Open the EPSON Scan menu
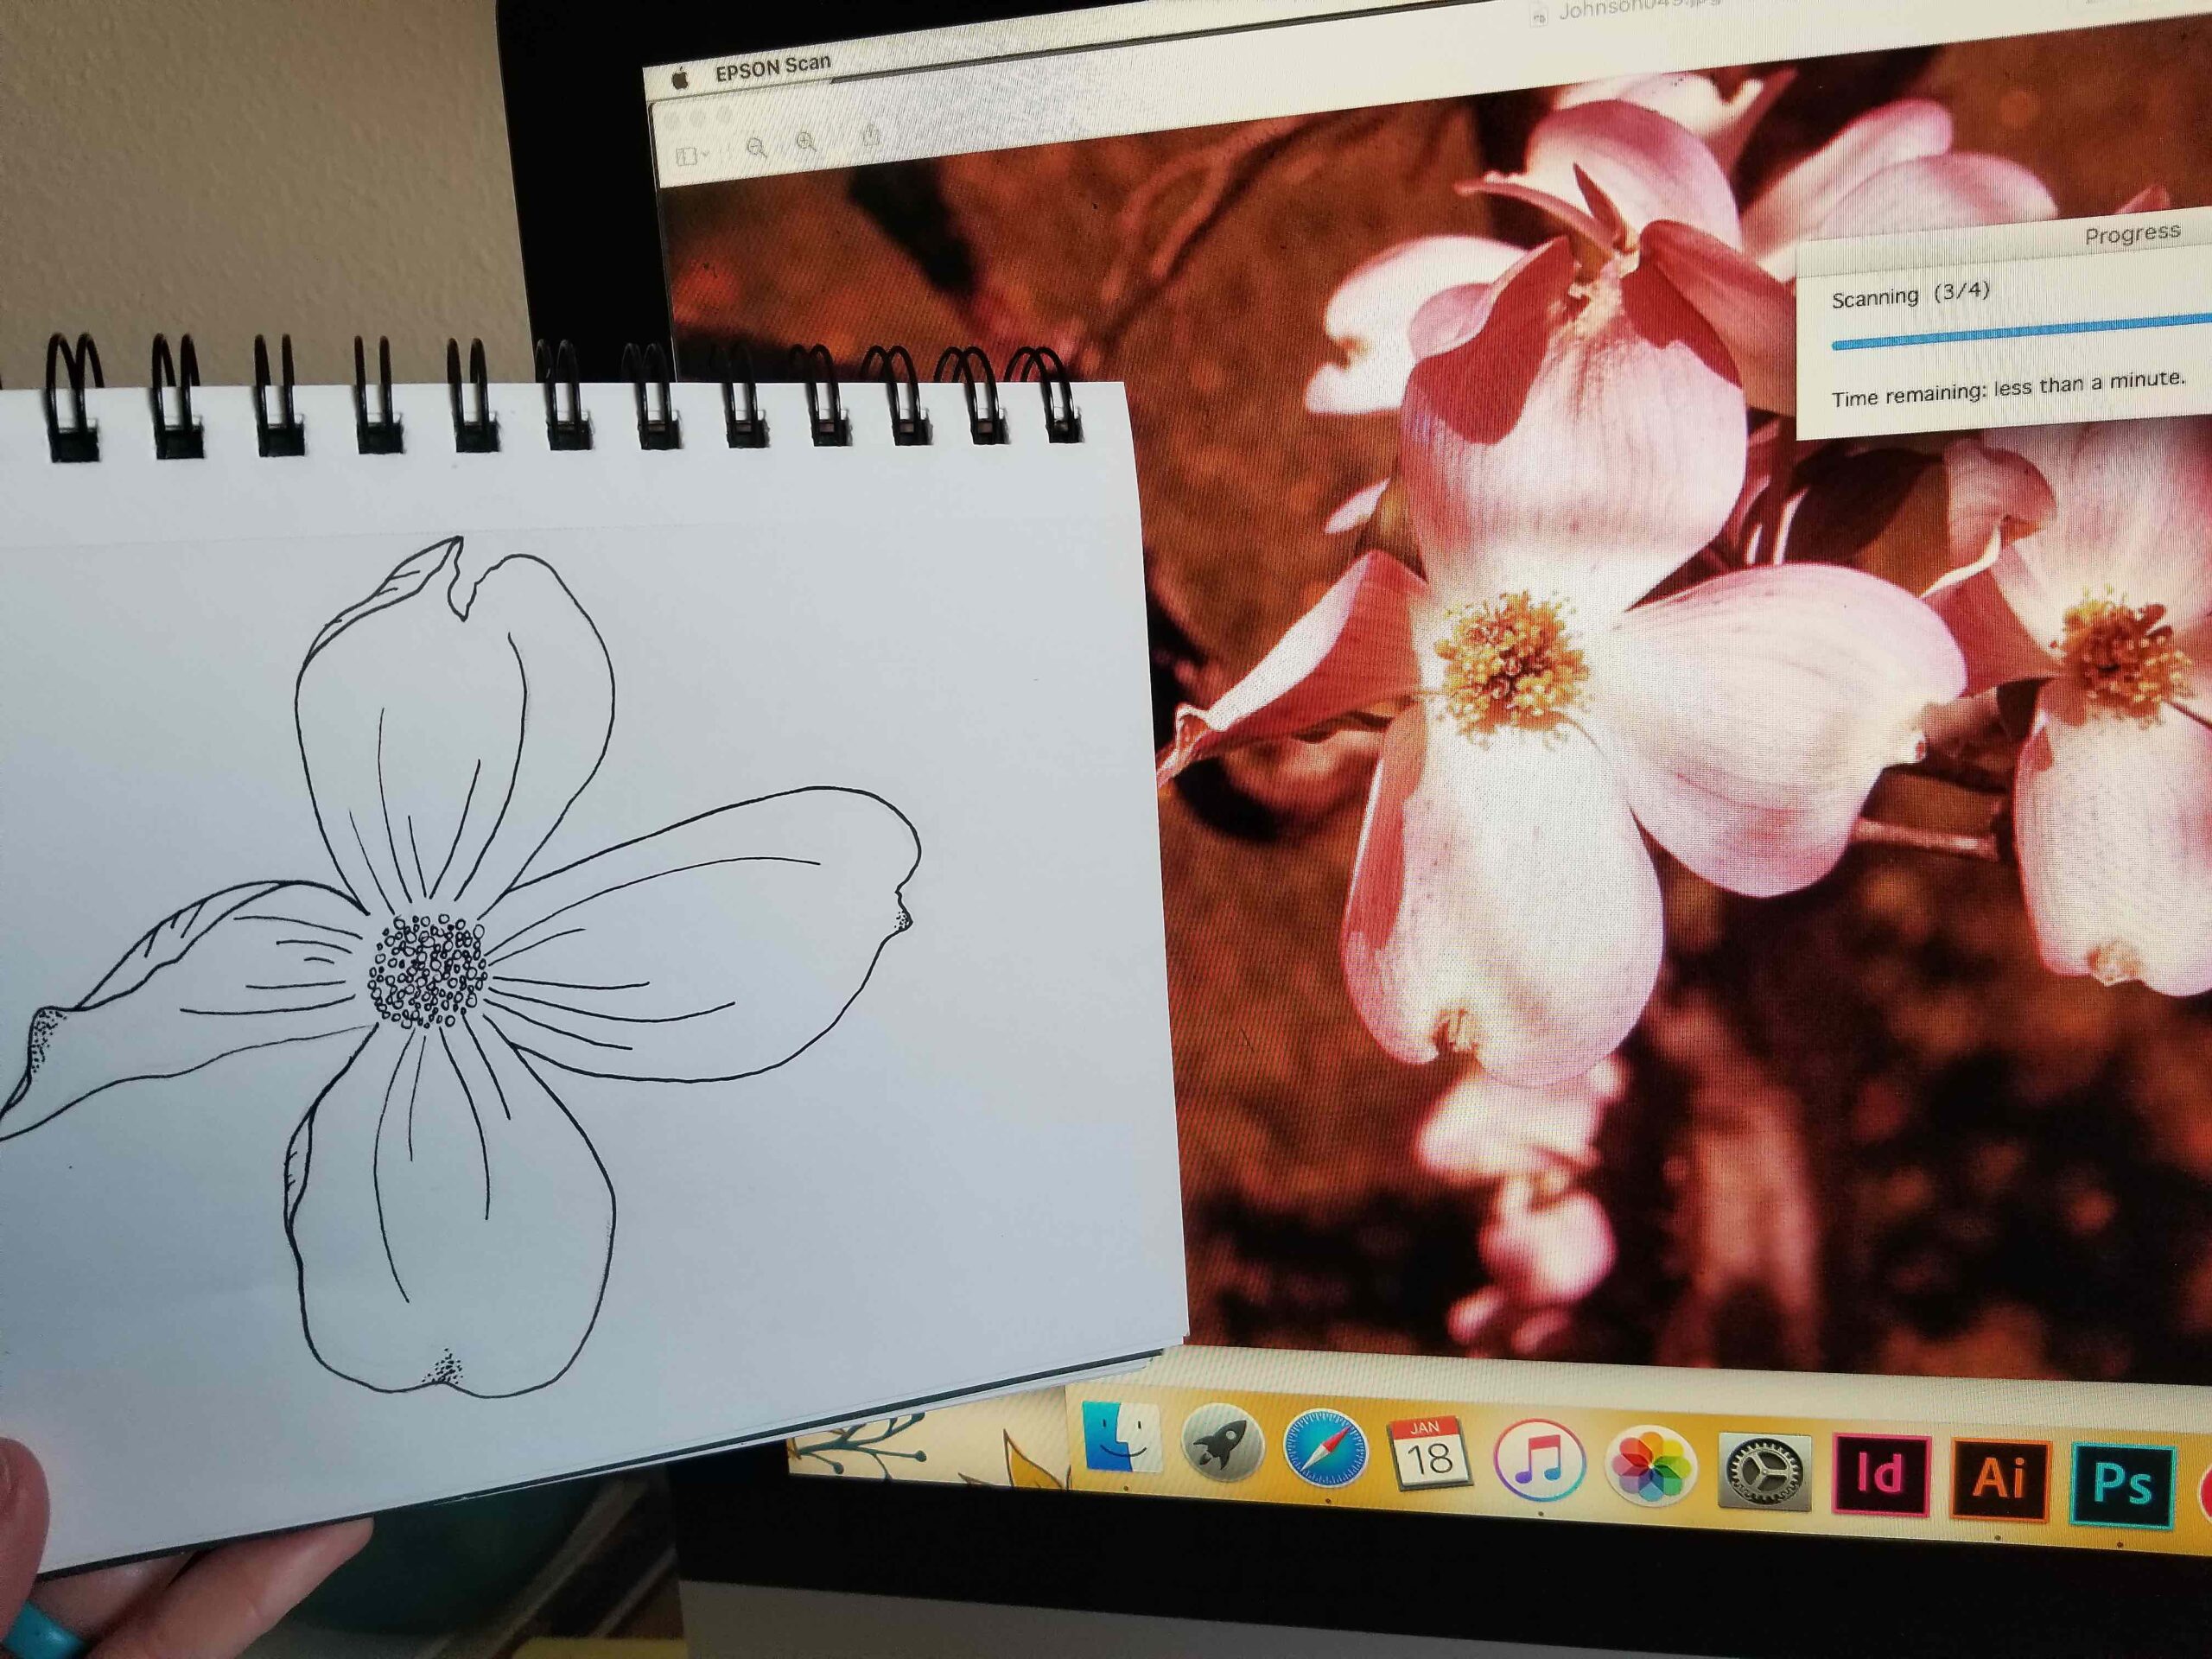Image resolution: width=2212 pixels, height=1659 pixels. pos(772,68)
